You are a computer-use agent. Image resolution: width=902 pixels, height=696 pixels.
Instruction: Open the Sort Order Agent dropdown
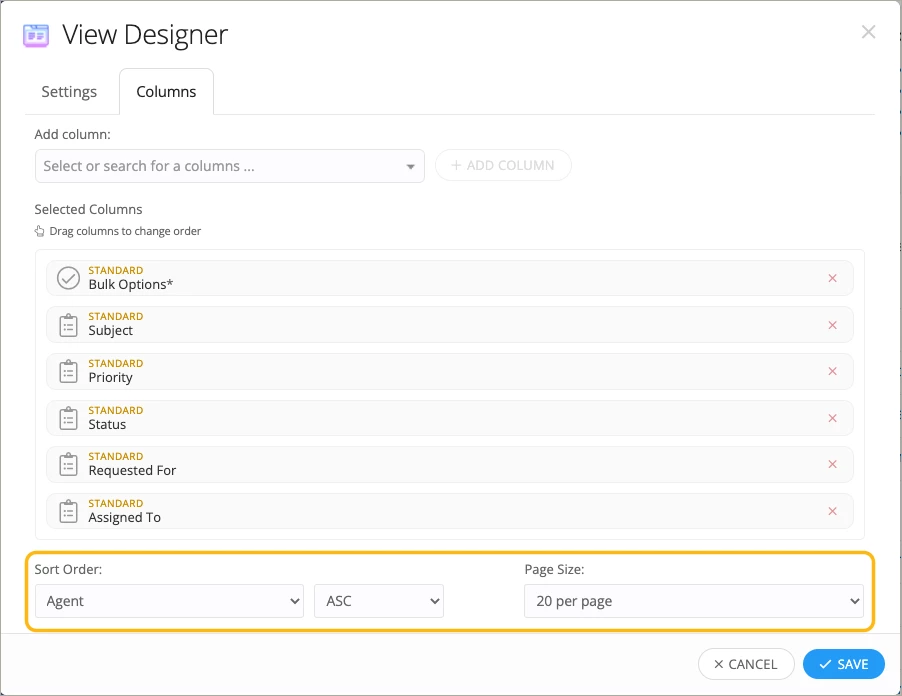pos(169,601)
